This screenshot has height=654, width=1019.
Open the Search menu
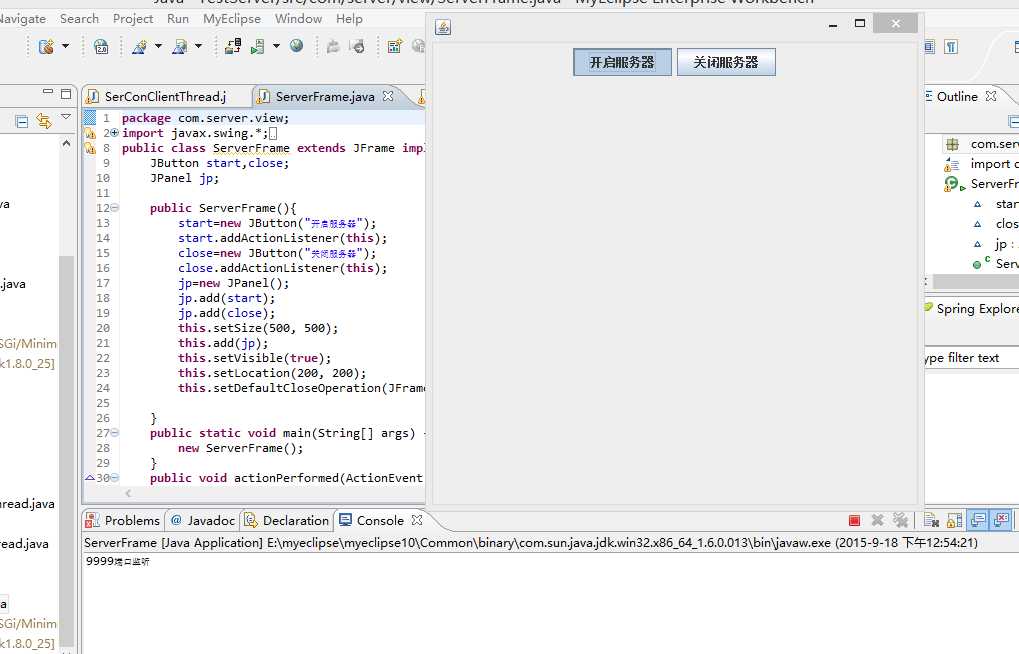click(x=79, y=19)
